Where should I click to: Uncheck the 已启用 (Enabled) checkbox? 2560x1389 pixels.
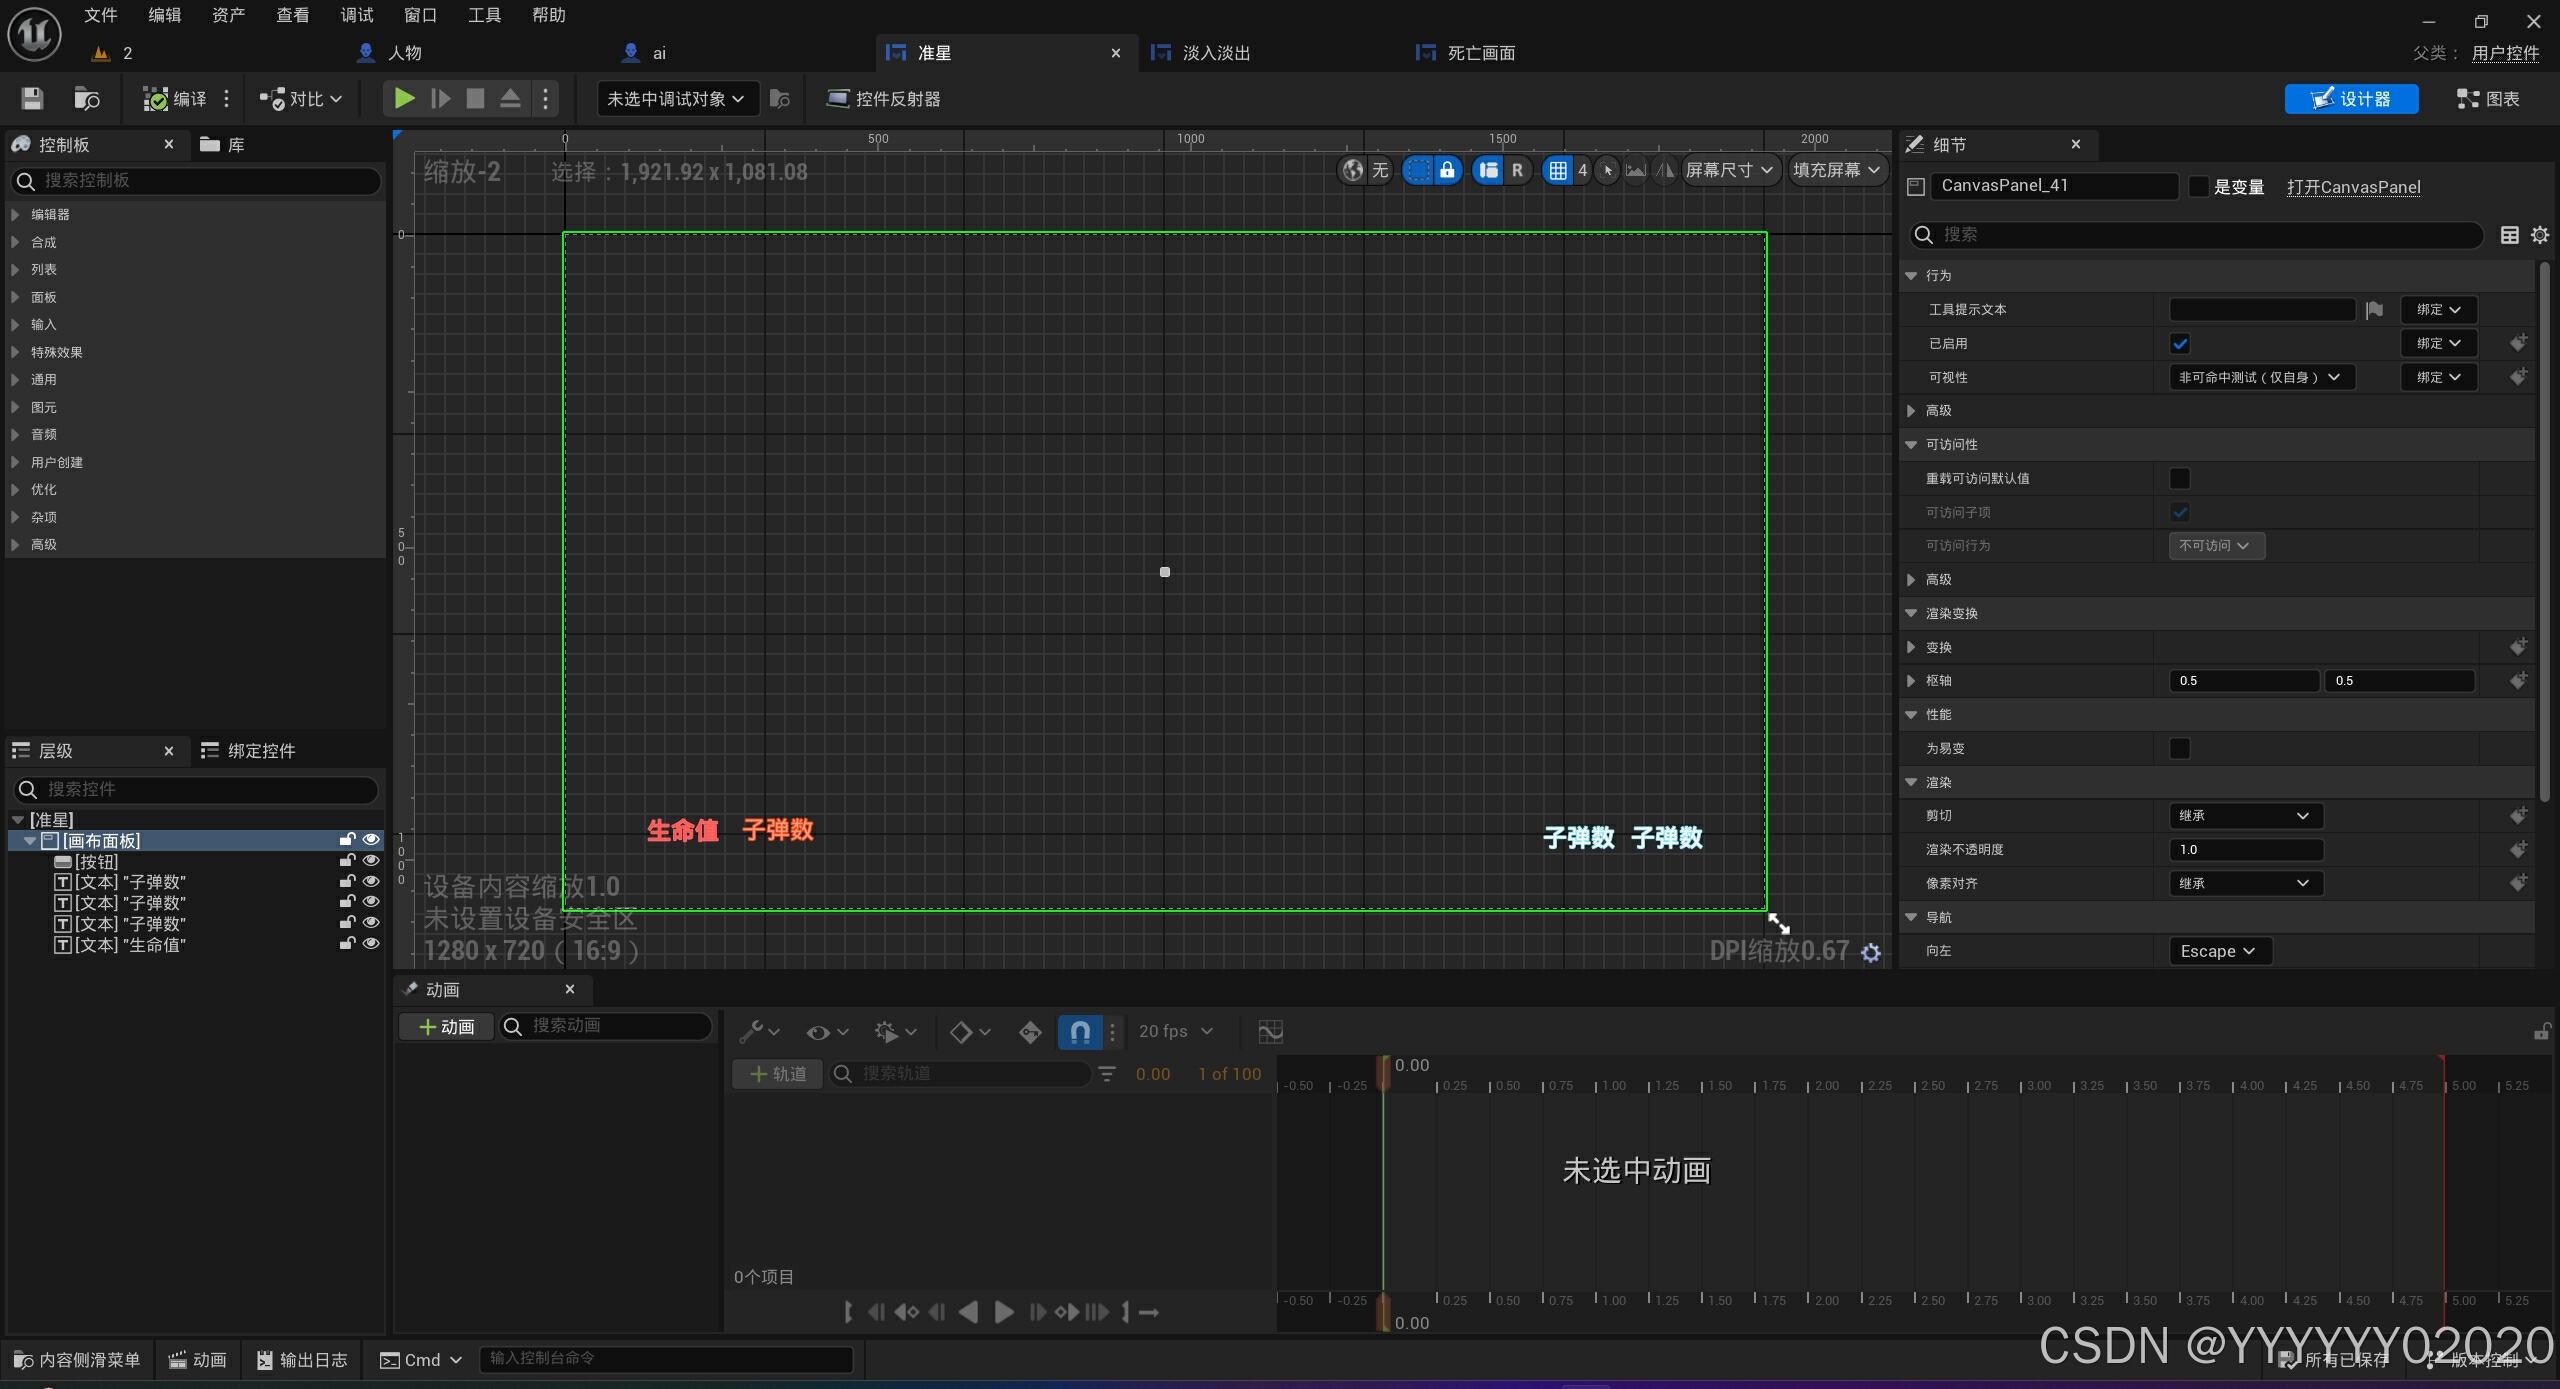[x=2180, y=343]
